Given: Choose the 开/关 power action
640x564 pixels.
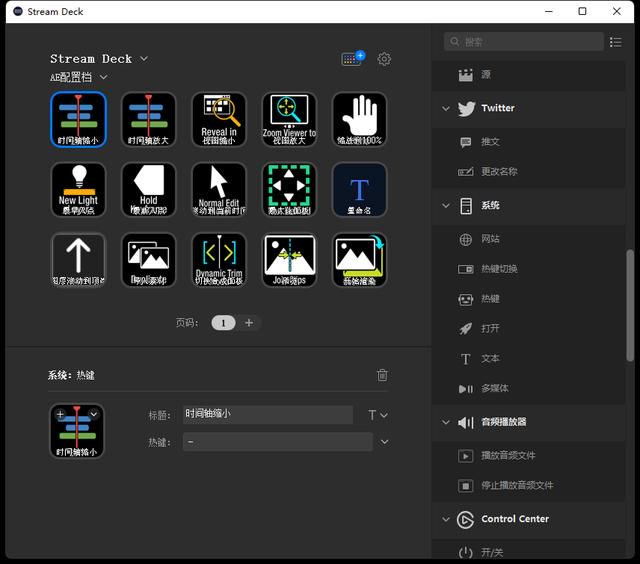Looking at the screenshot, I should pos(529,552).
